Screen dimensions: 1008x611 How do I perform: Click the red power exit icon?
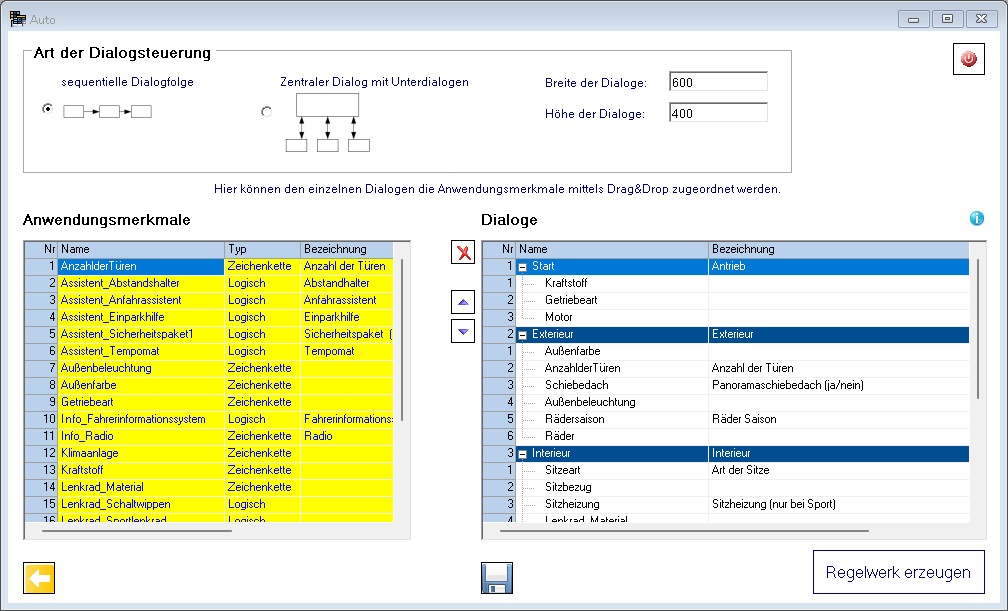click(x=968, y=60)
